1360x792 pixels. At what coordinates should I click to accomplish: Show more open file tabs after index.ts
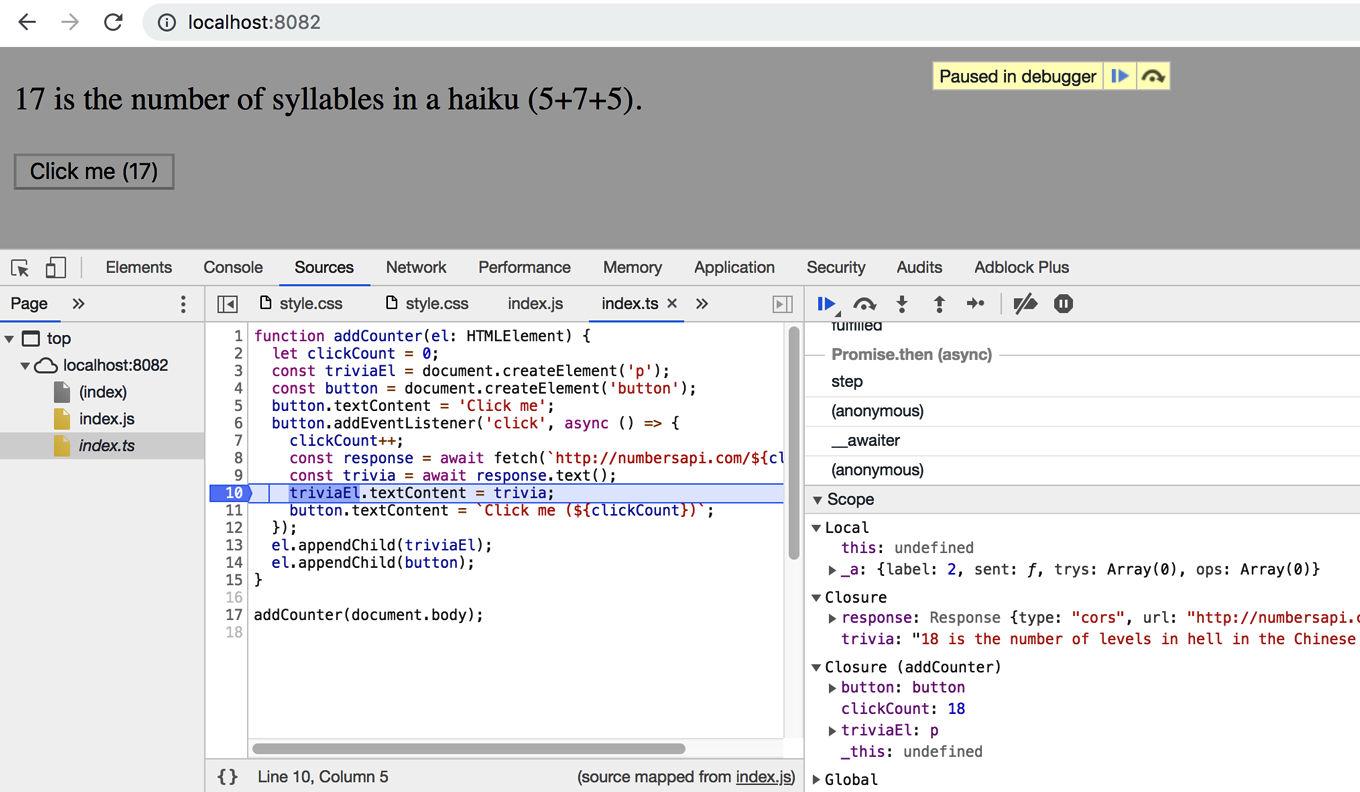tap(702, 303)
